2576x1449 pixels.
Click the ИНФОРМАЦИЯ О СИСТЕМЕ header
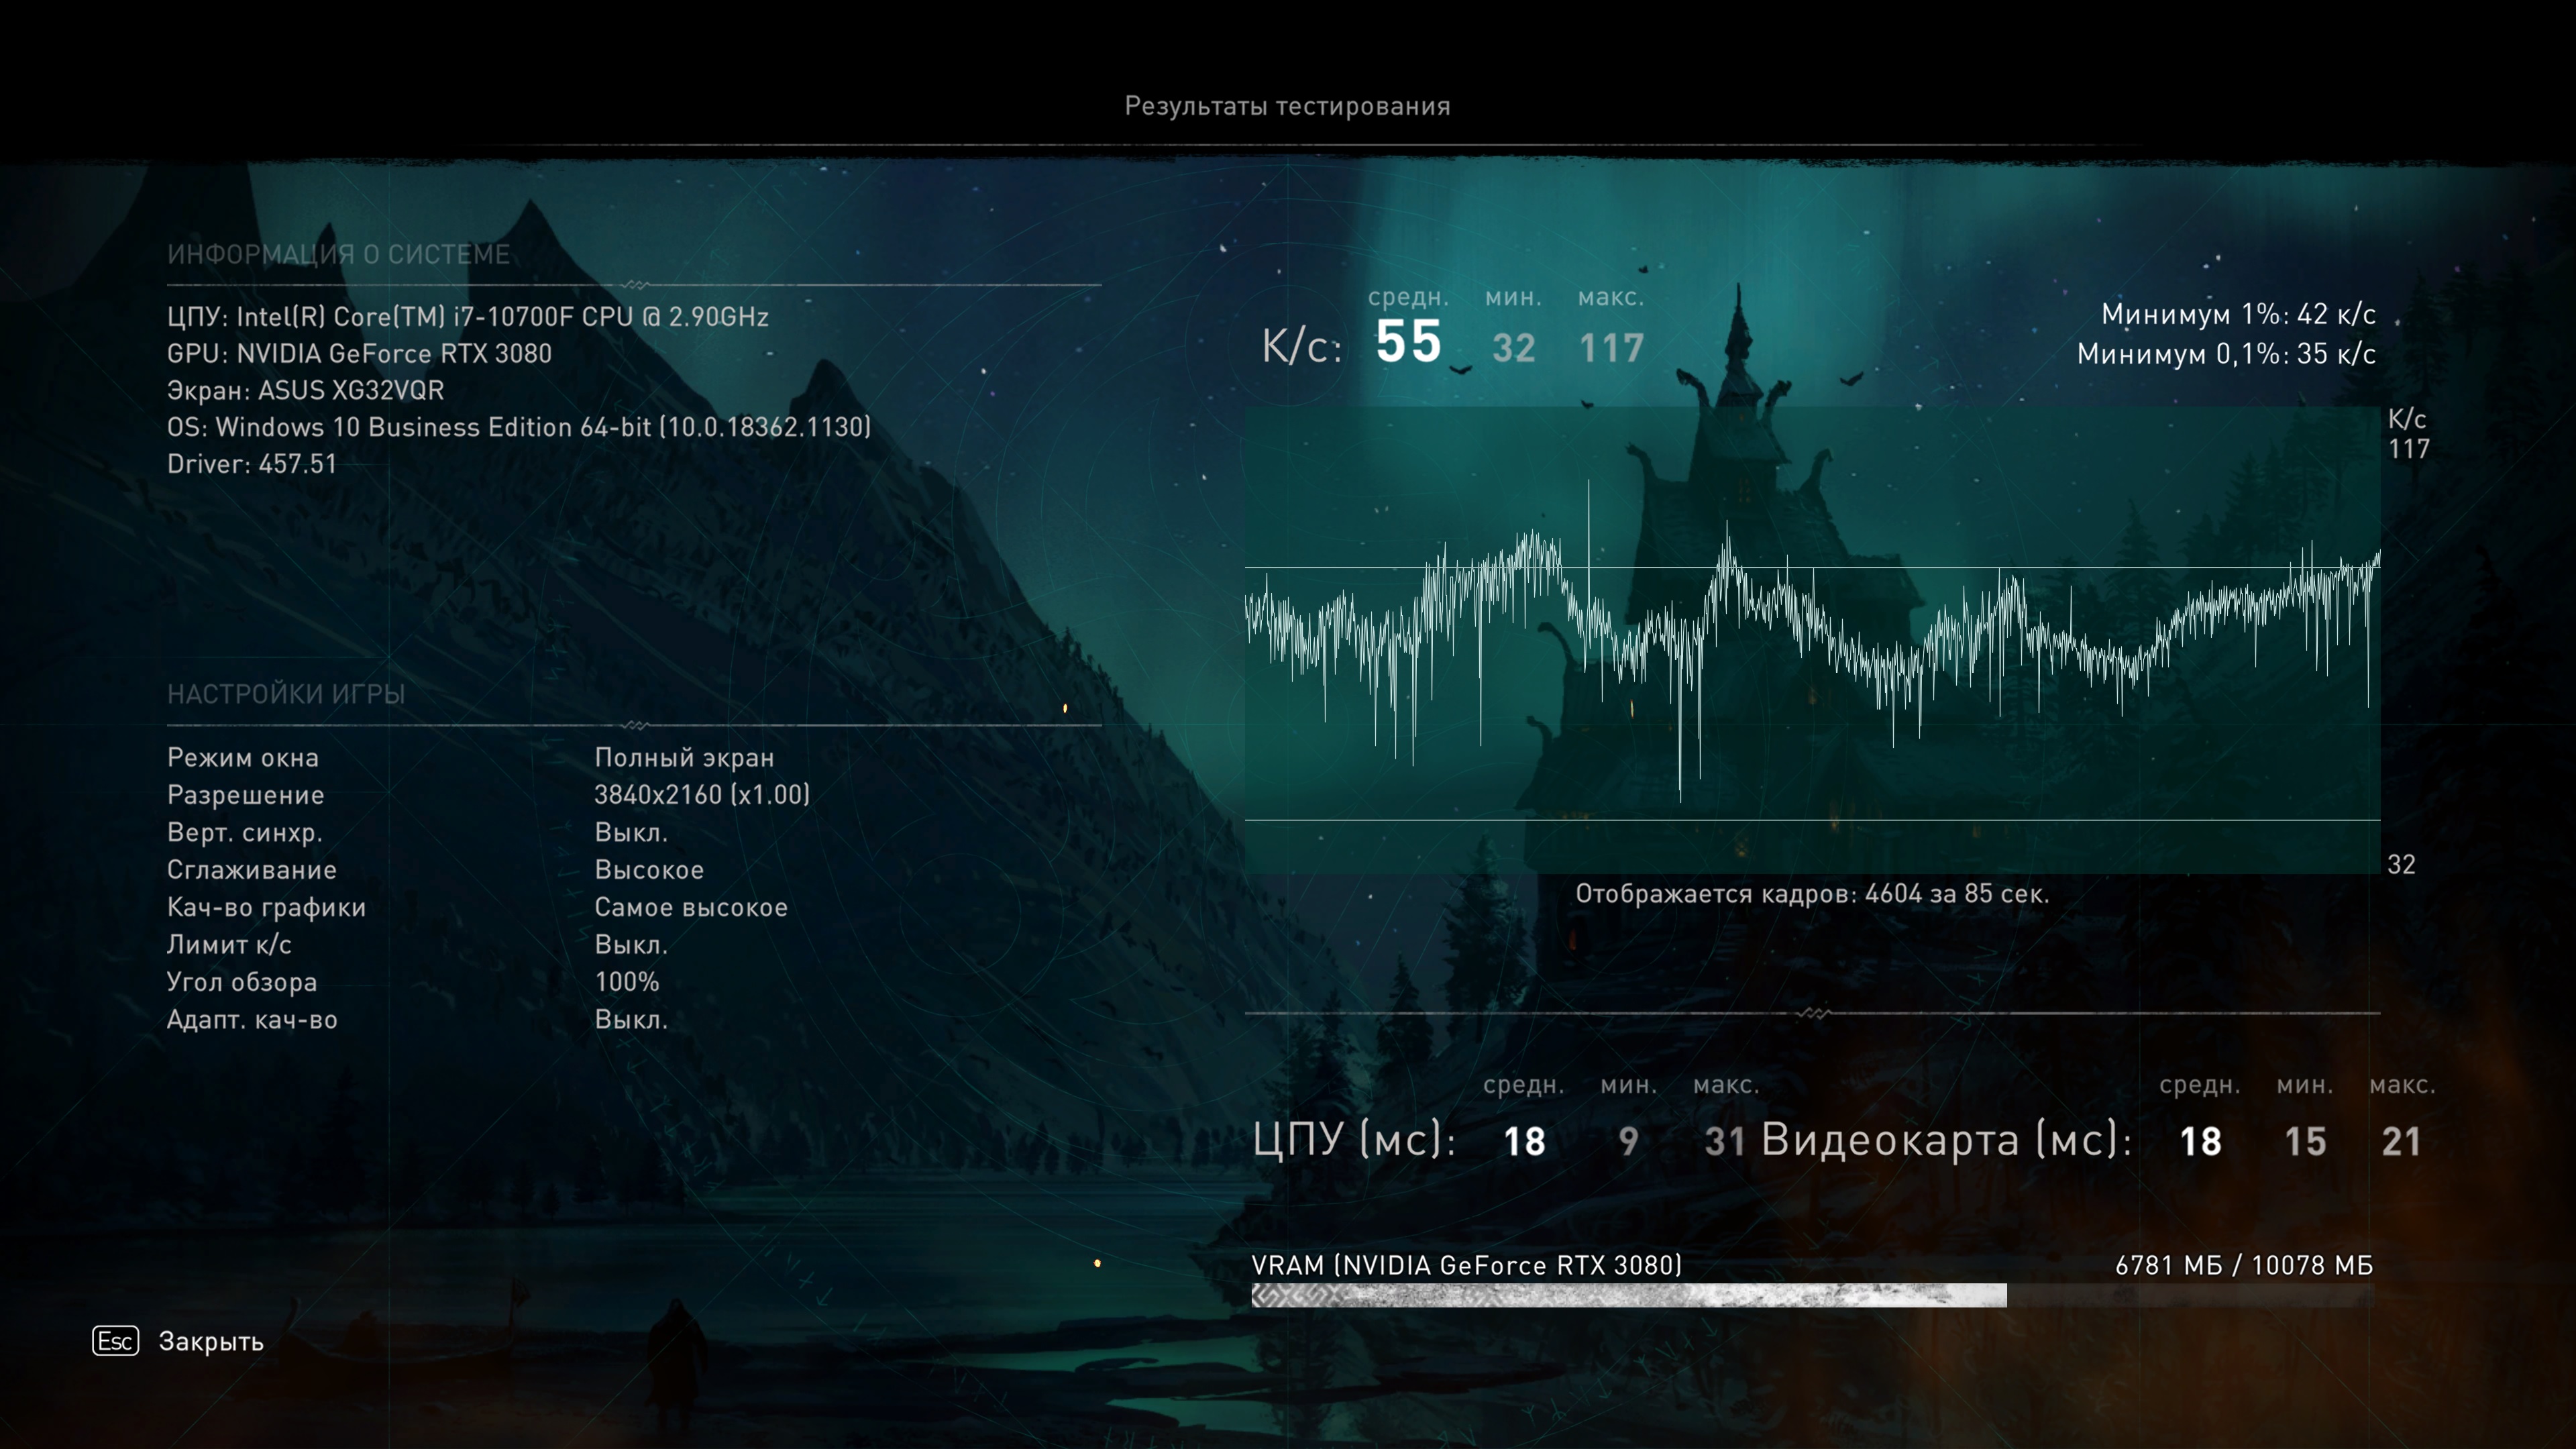point(338,254)
